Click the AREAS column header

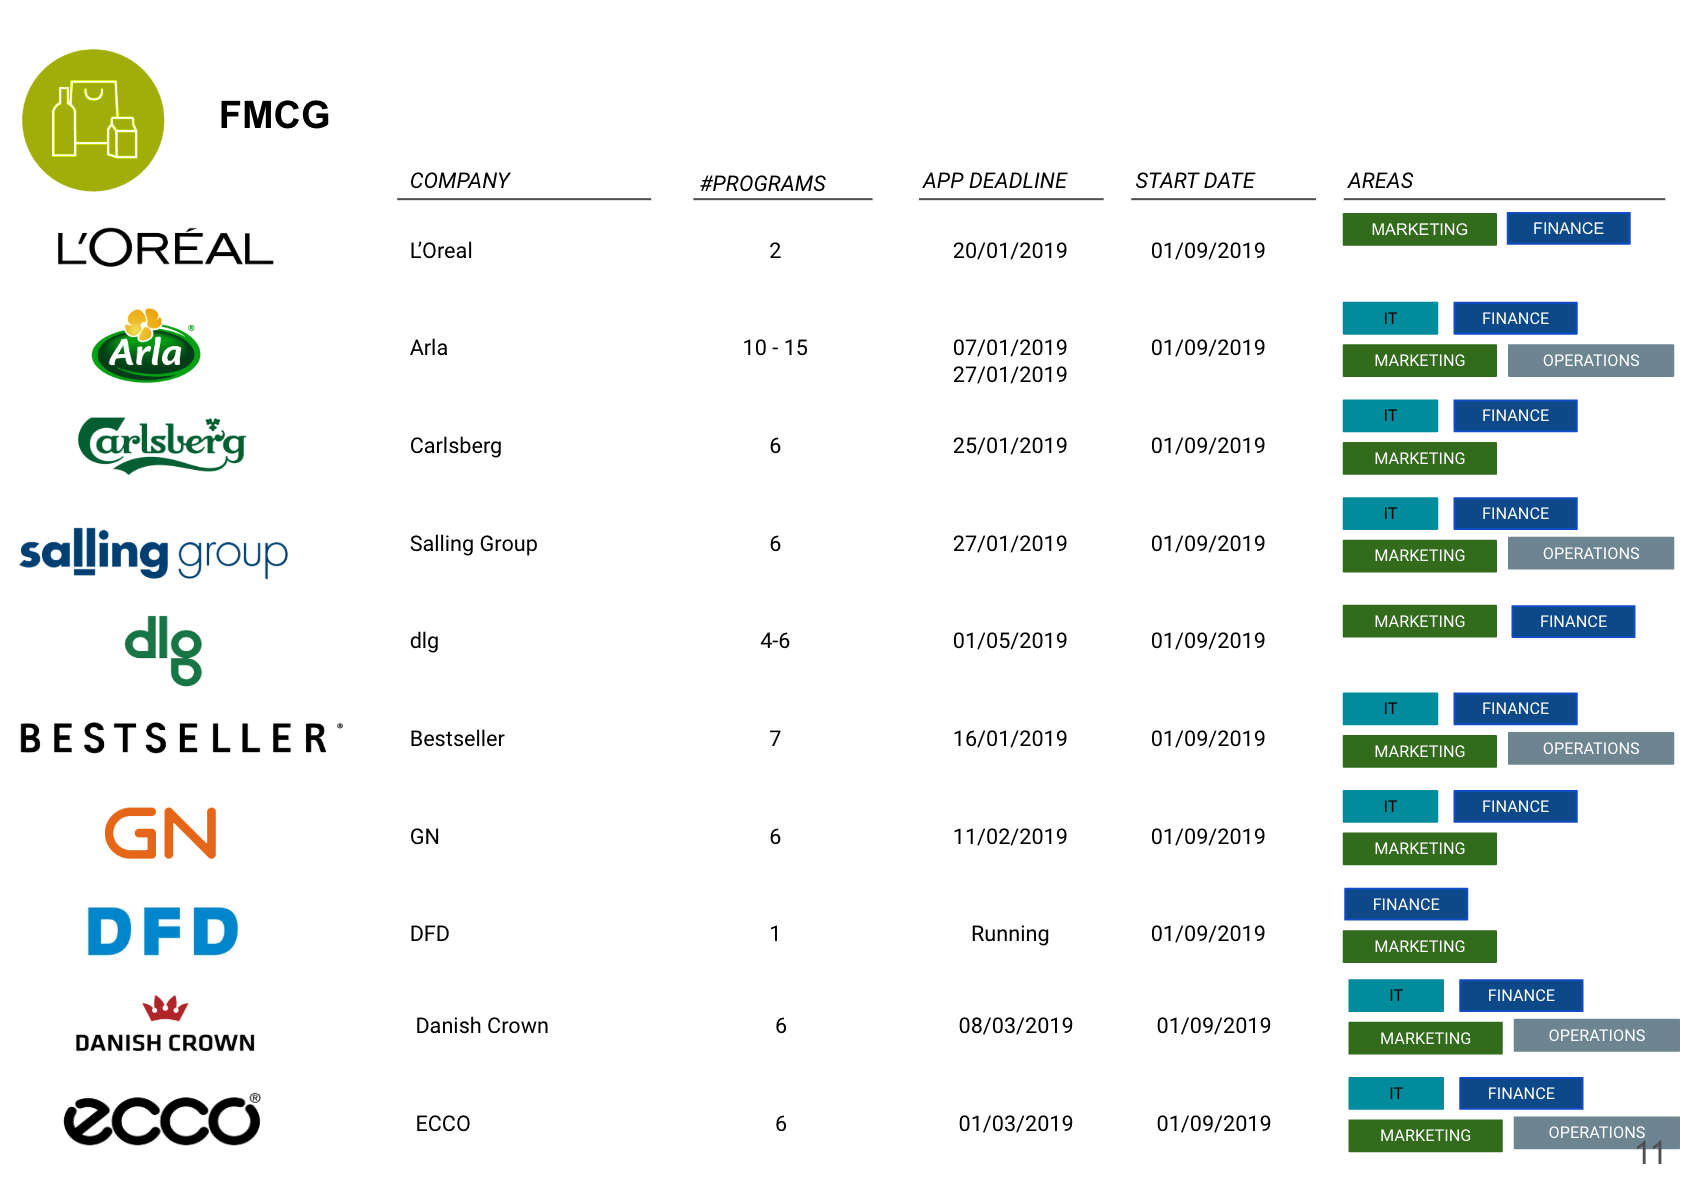[x=1380, y=181]
